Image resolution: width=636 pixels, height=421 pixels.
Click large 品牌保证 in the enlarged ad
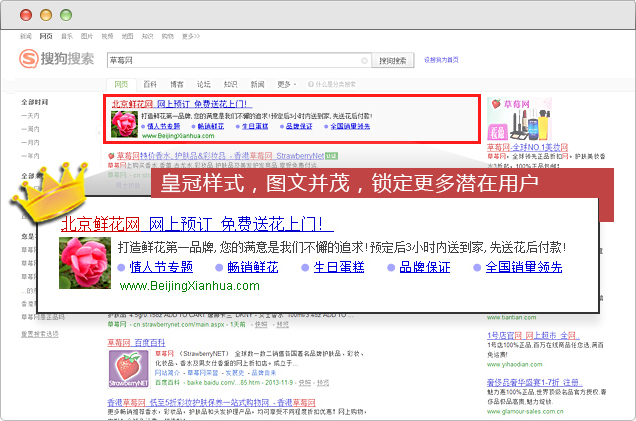pyautogui.click(x=425, y=267)
